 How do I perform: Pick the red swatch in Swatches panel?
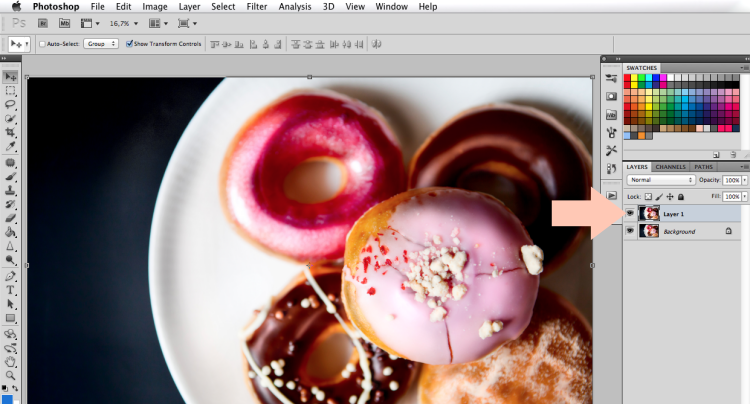pyautogui.click(x=627, y=78)
